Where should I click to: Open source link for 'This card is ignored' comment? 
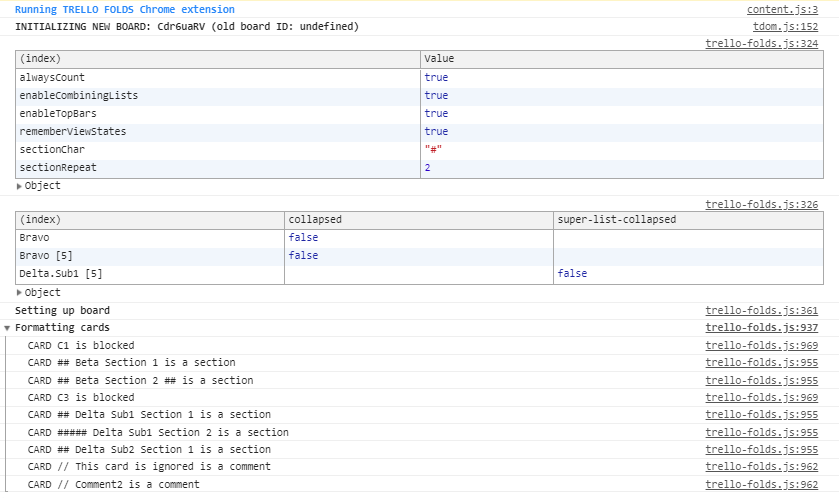tap(761, 466)
